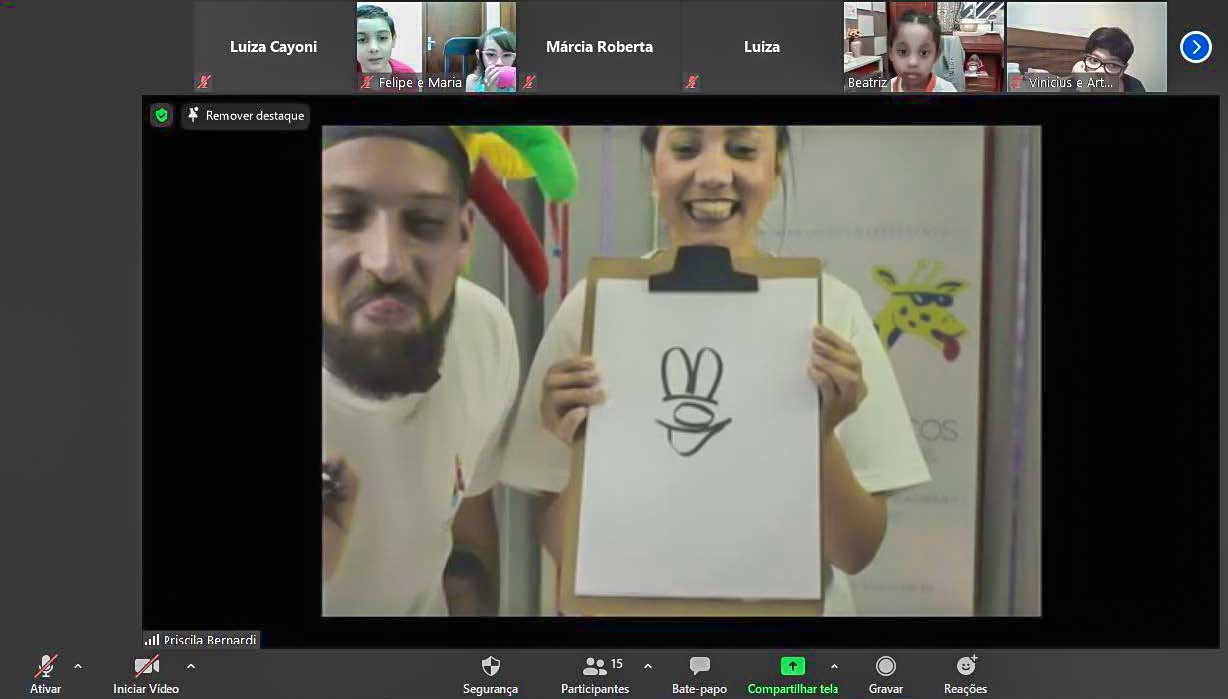Start recording with Gravar
Screen dimensions: 1228x699
point(885,674)
